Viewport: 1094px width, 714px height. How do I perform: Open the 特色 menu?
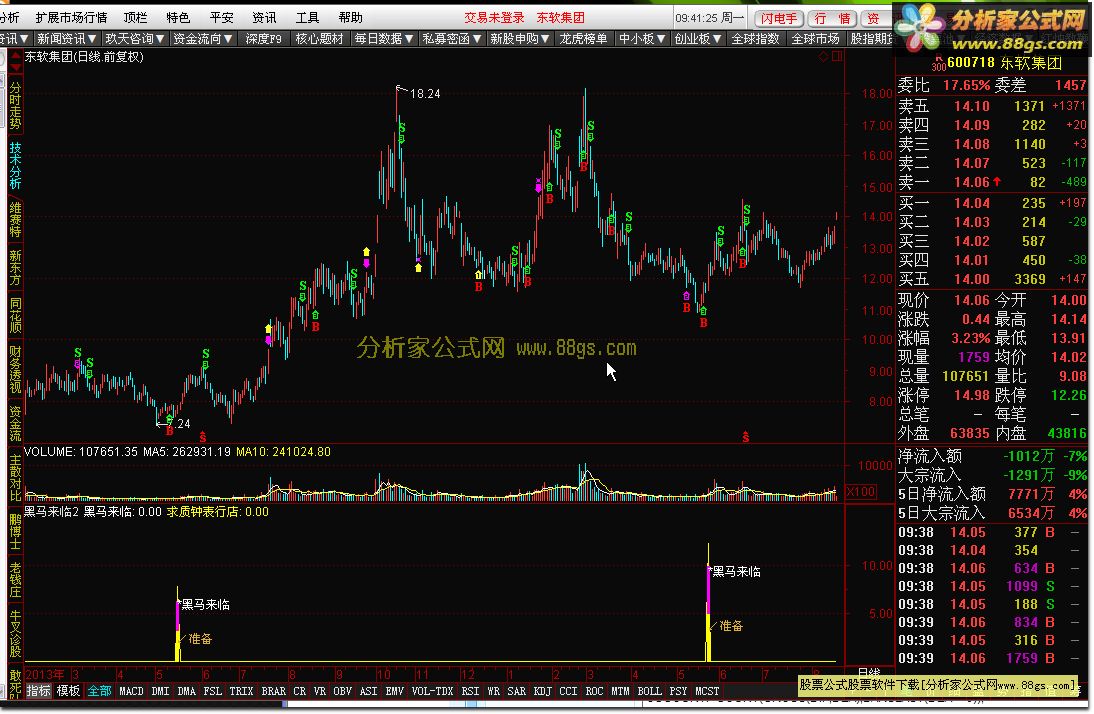pyautogui.click(x=178, y=17)
